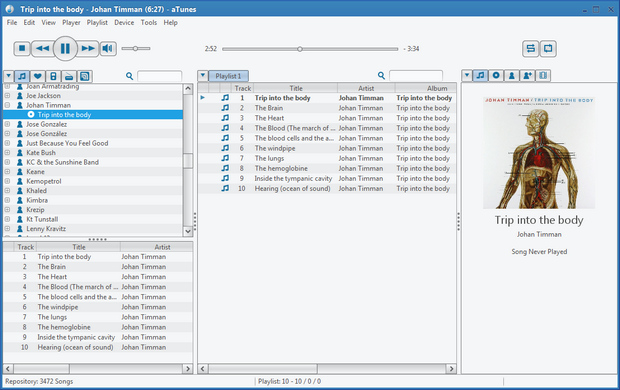Open the Player menu

(x=71, y=23)
